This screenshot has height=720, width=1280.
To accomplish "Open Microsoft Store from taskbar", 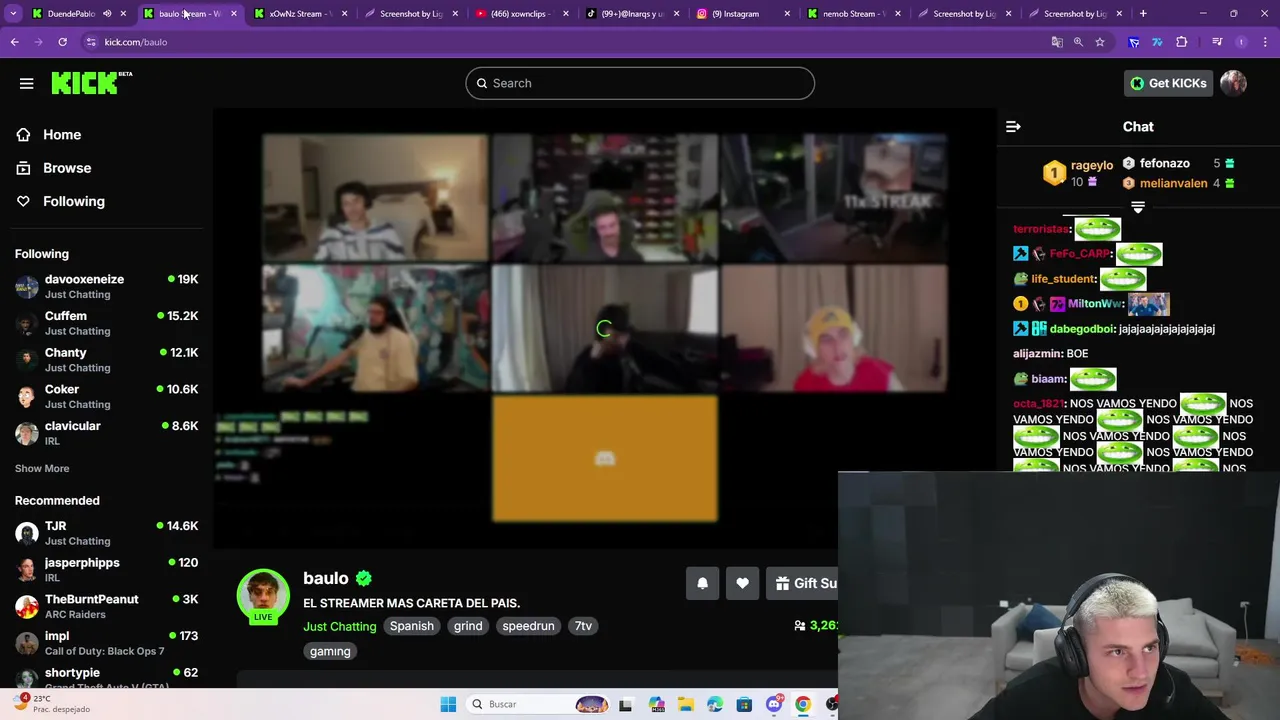I will coord(744,704).
